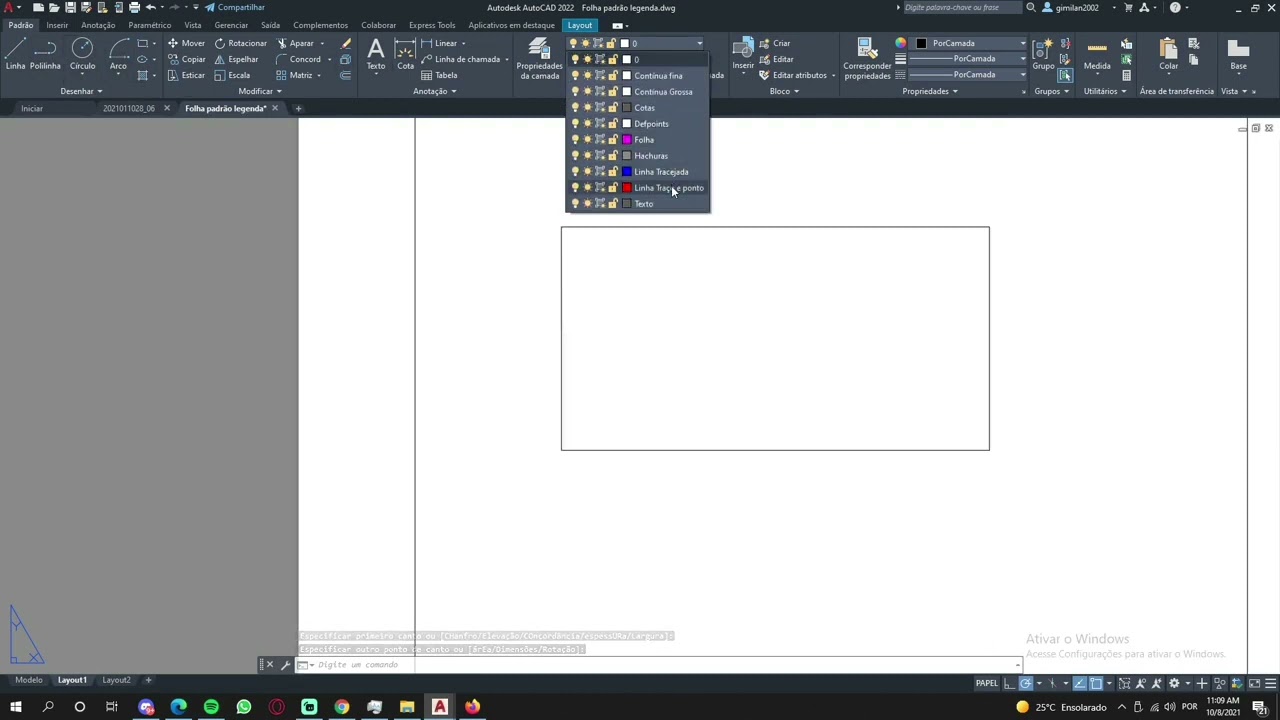
Task: Toggle lock icon of Texto layer
Action: 613,203
